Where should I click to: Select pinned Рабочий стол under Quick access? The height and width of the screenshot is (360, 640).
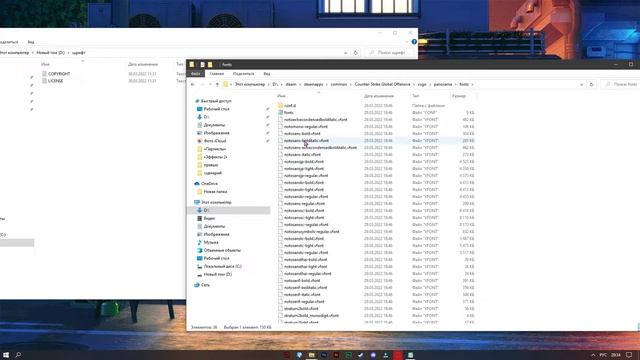[x=216, y=109]
